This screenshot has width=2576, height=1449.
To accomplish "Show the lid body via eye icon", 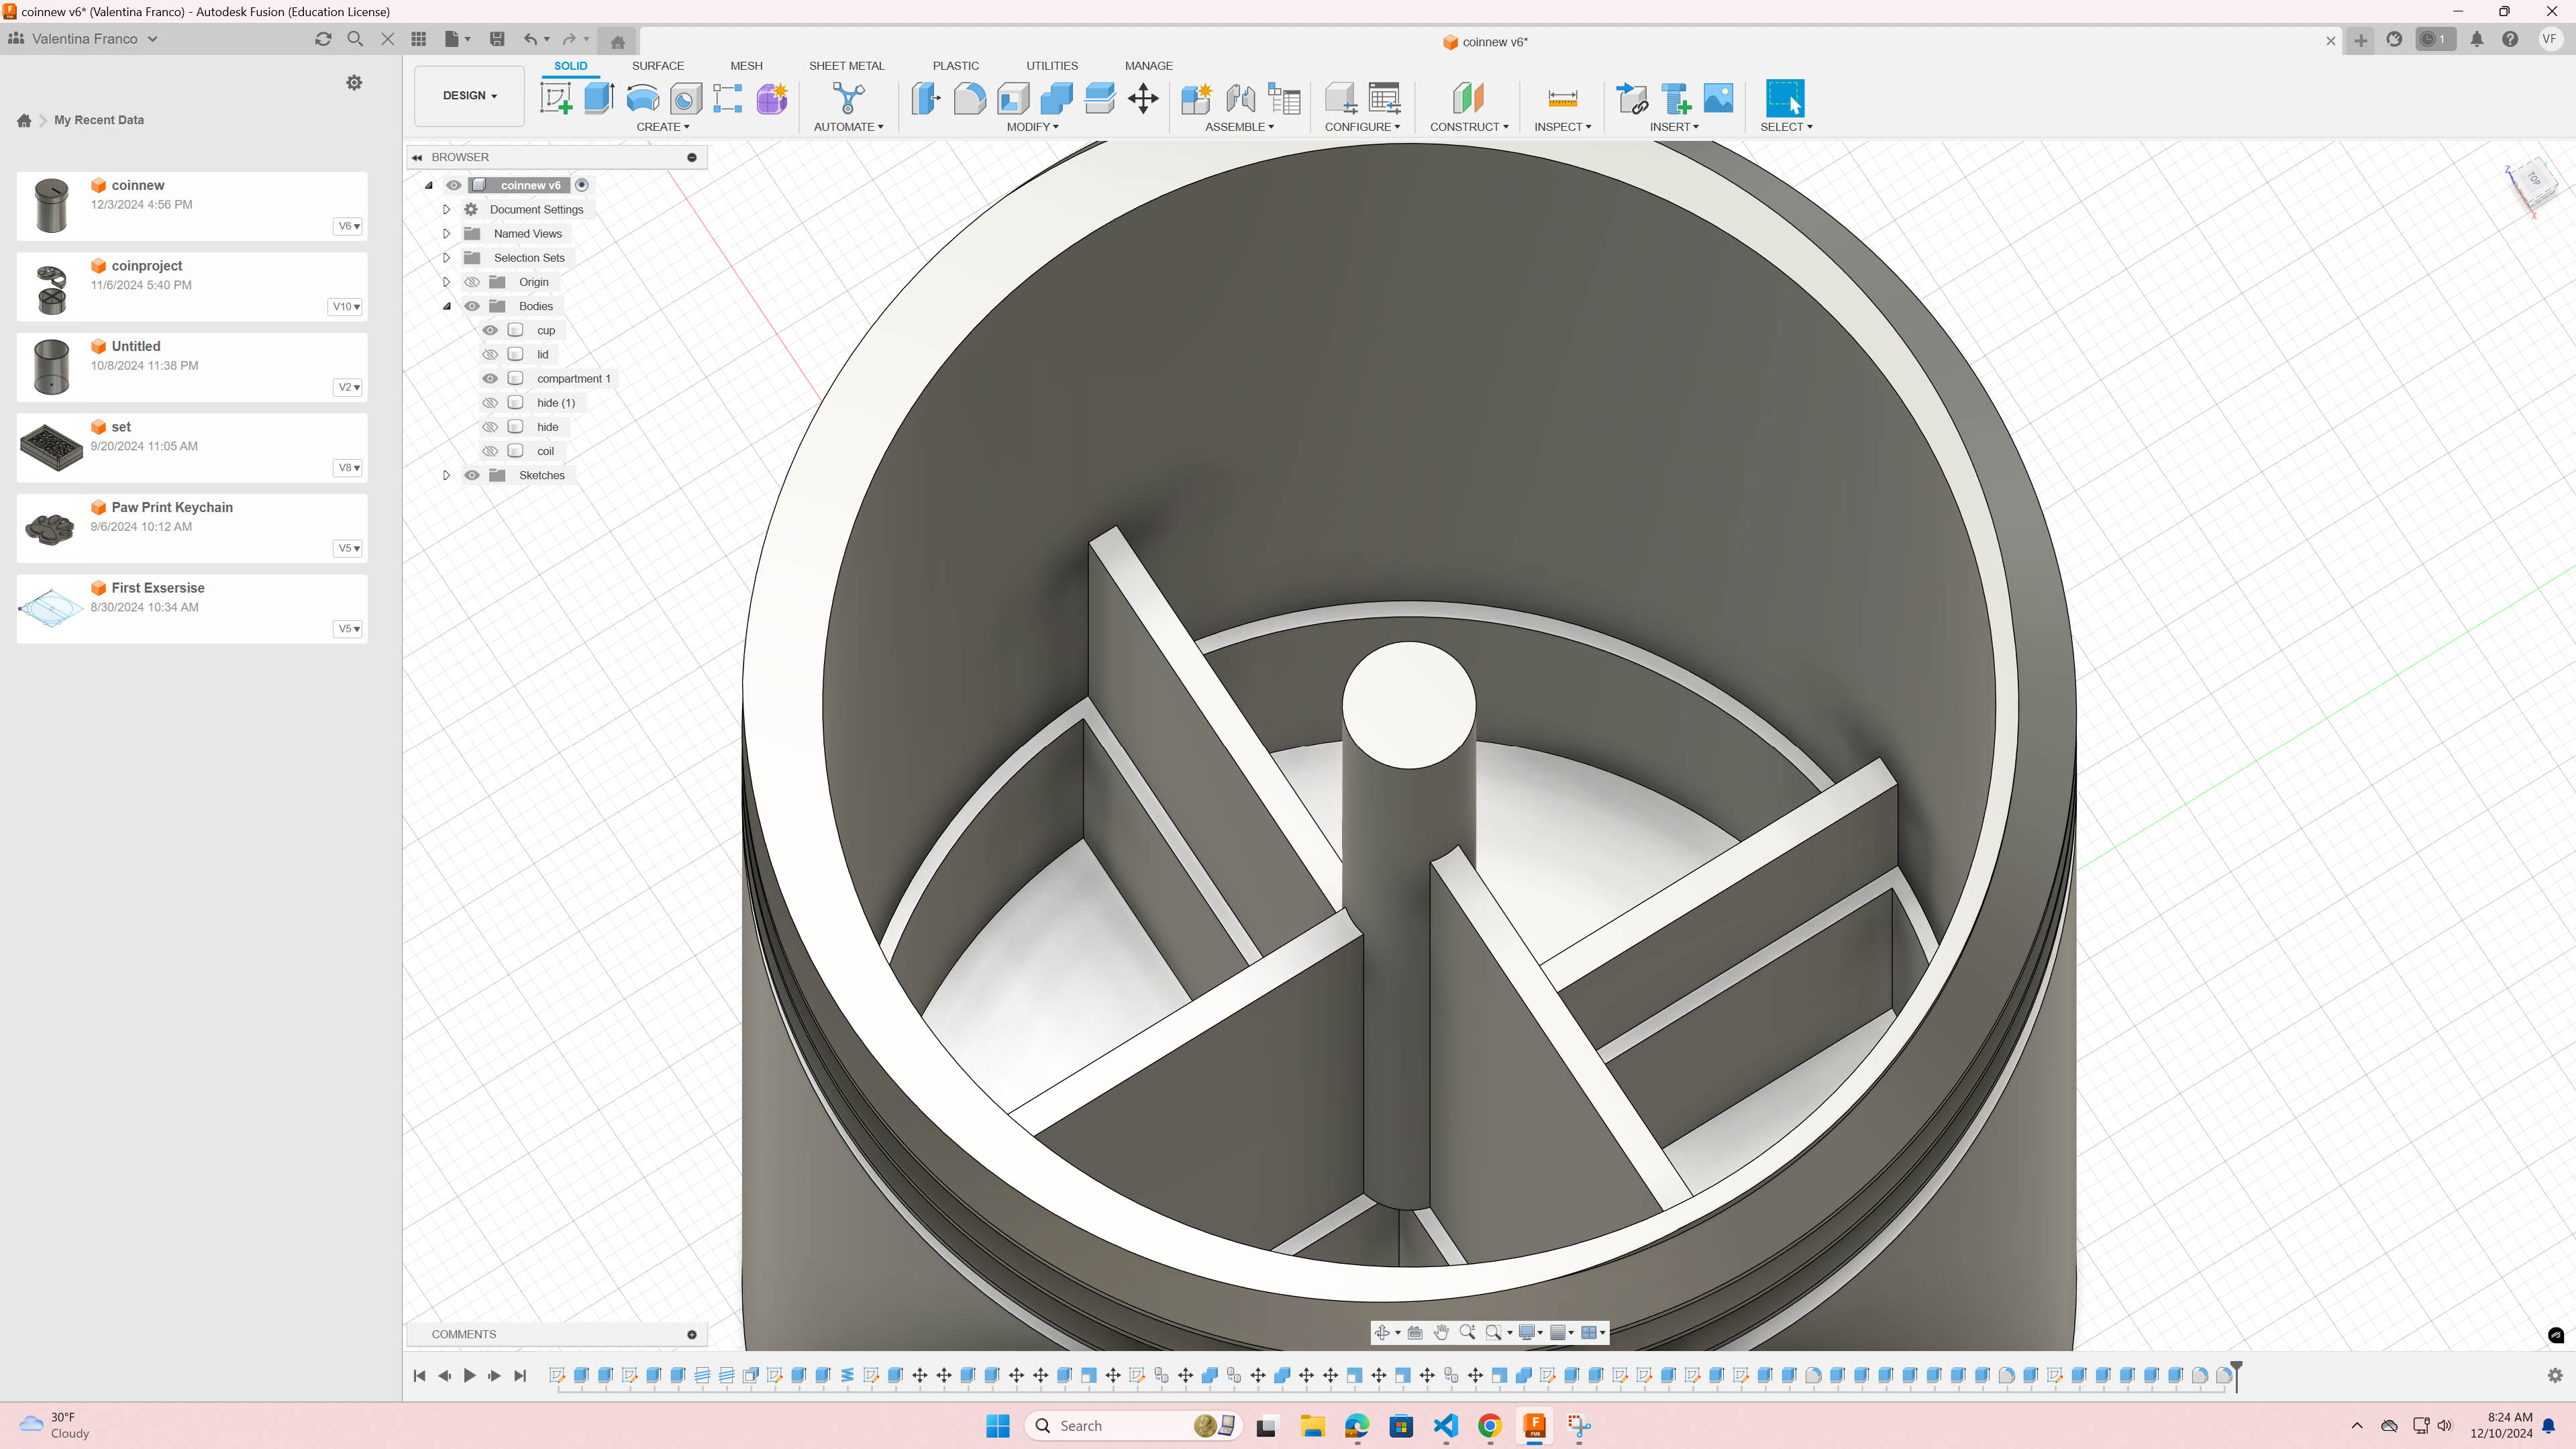I will pyautogui.click(x=490, y=354).
